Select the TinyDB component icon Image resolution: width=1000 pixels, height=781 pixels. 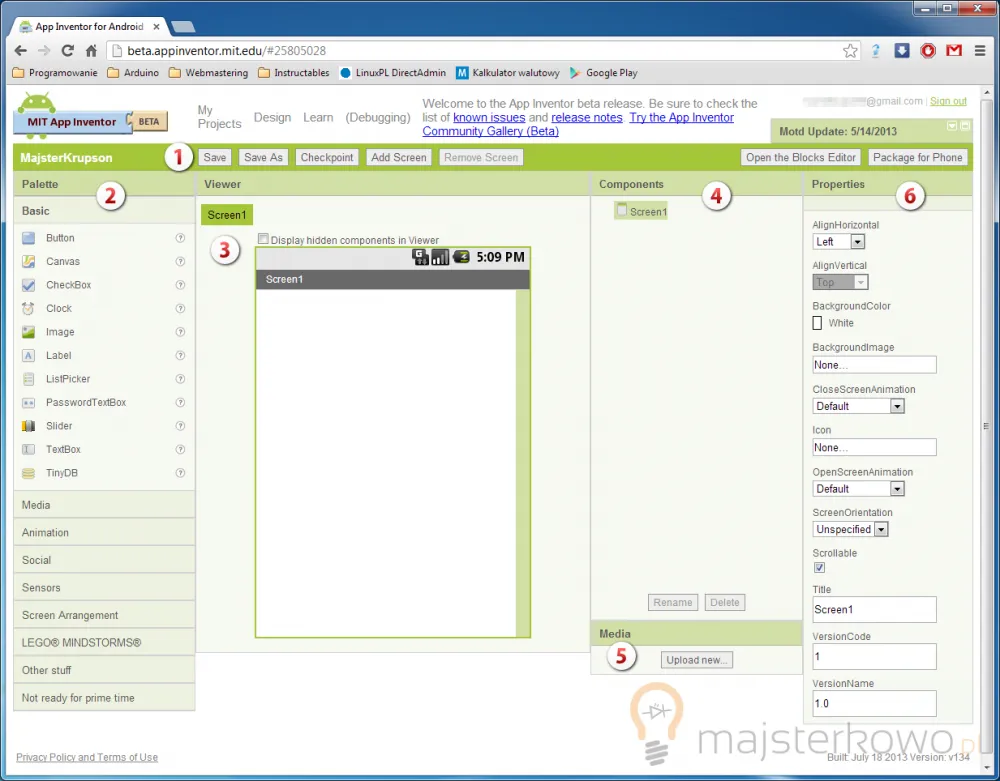28,473
